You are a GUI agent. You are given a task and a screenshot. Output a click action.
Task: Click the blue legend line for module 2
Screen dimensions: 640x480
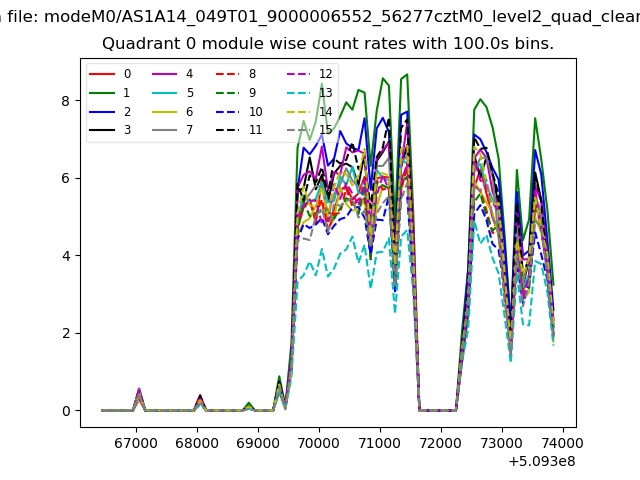point(102,112)
